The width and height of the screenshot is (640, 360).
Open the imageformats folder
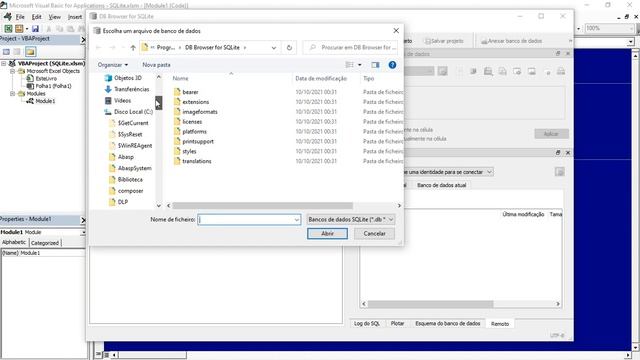(200, 112)
